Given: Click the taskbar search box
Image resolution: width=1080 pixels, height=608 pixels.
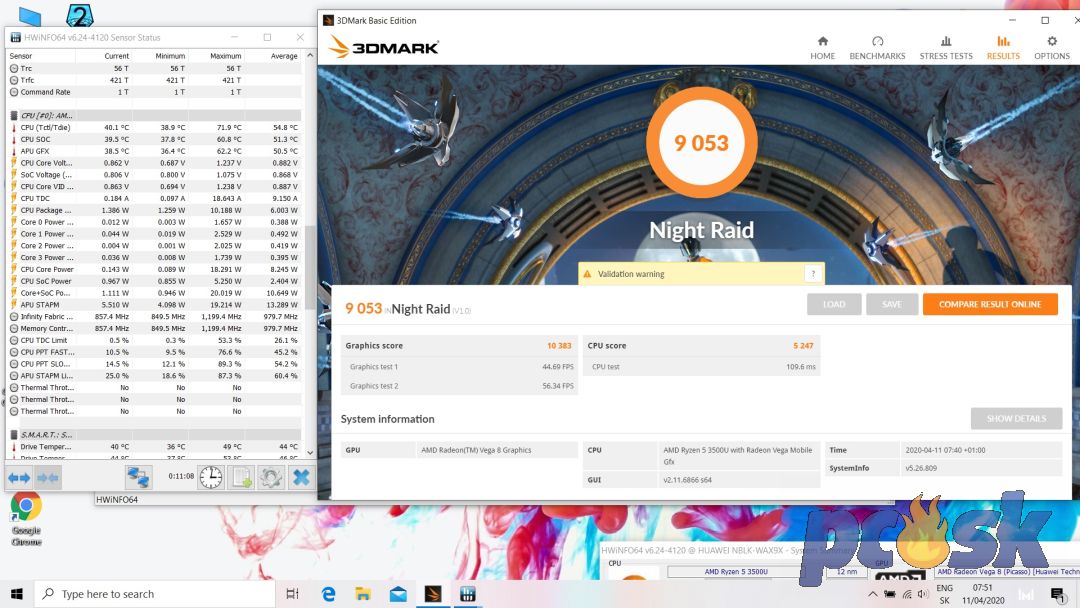Looking at the screenshot, I should click(x=154, y=594).
